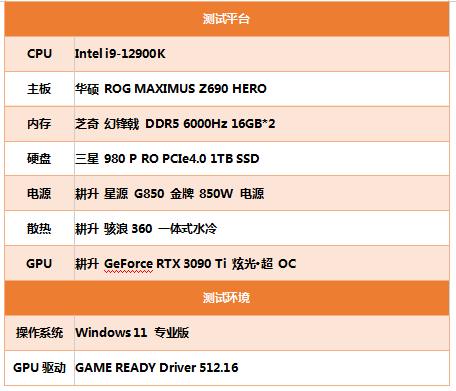Click the underlined GeForce word
456x391 pixels.
pos(129,264)
